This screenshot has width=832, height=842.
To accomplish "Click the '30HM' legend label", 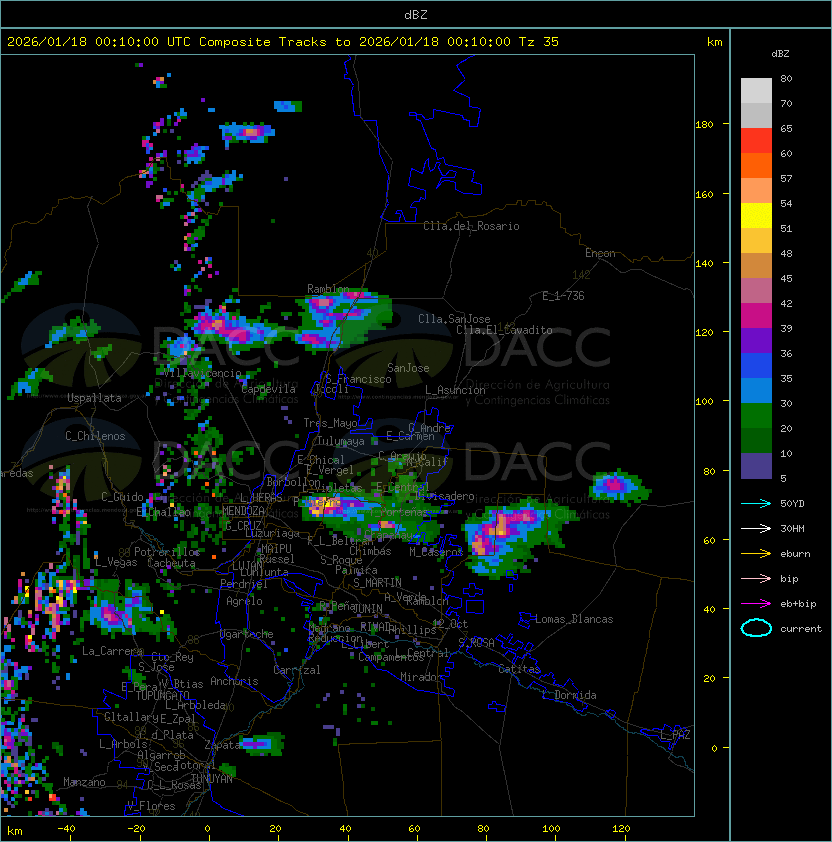I will click(792, 528).
